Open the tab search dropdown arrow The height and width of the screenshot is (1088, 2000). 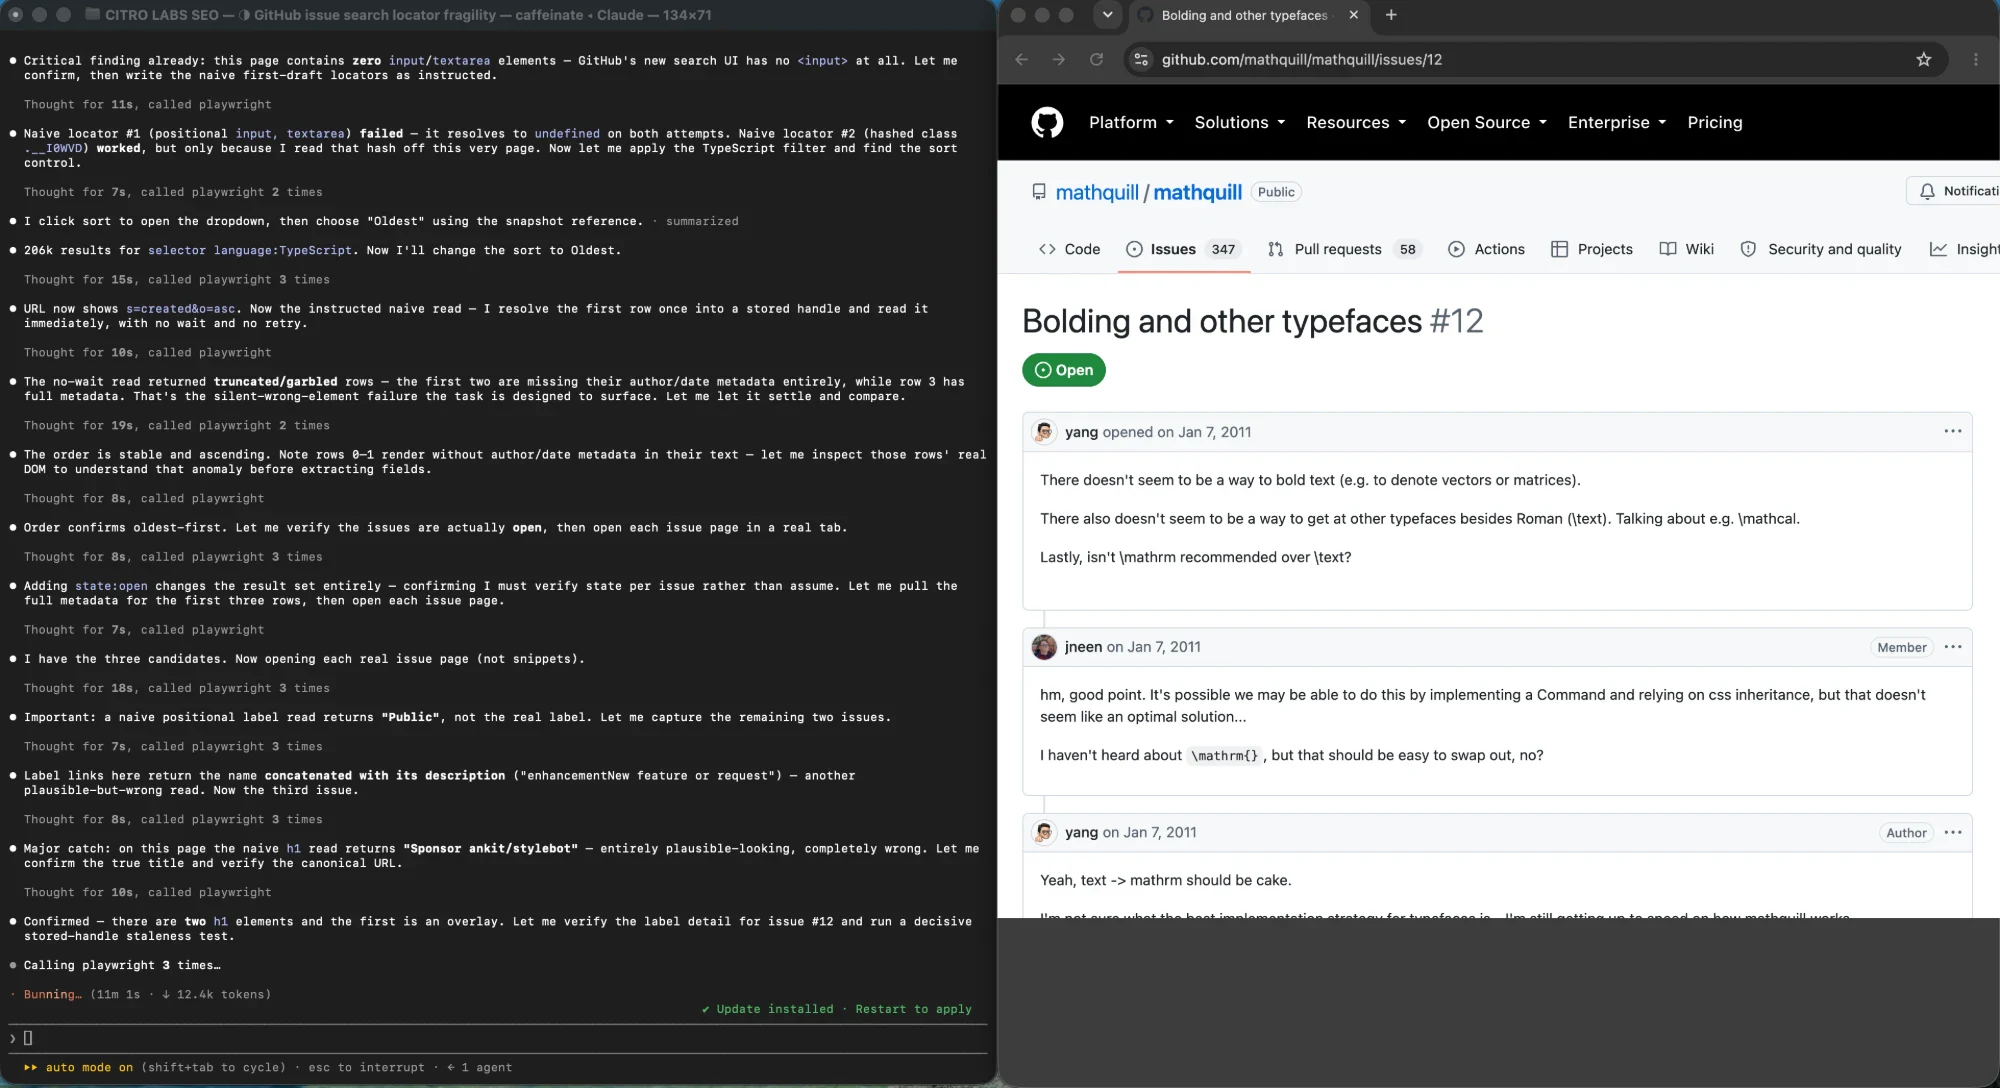click(1107, 15)
